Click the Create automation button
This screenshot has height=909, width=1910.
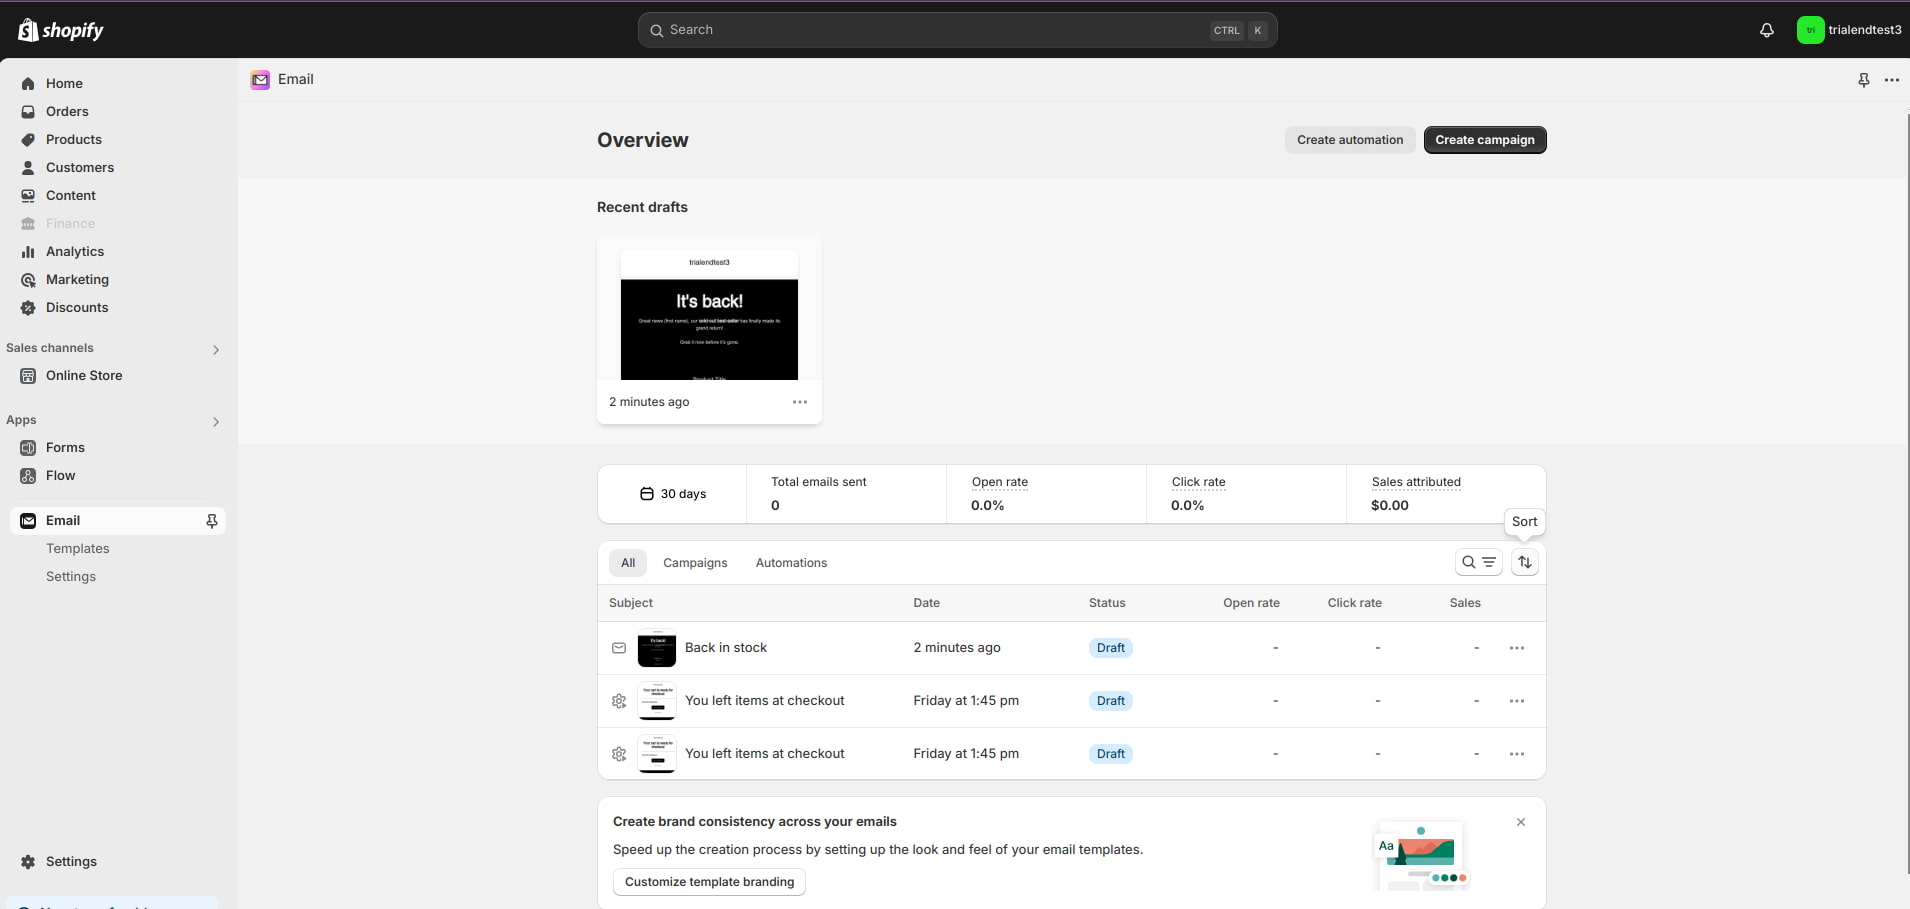click(x=1349, y=140)
